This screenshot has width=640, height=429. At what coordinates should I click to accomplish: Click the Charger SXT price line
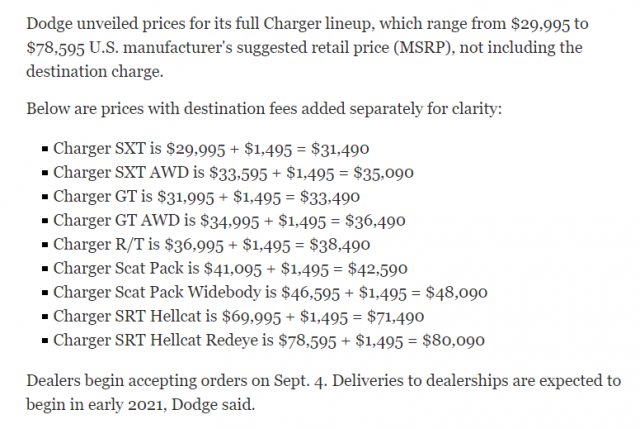click(210, 148)
